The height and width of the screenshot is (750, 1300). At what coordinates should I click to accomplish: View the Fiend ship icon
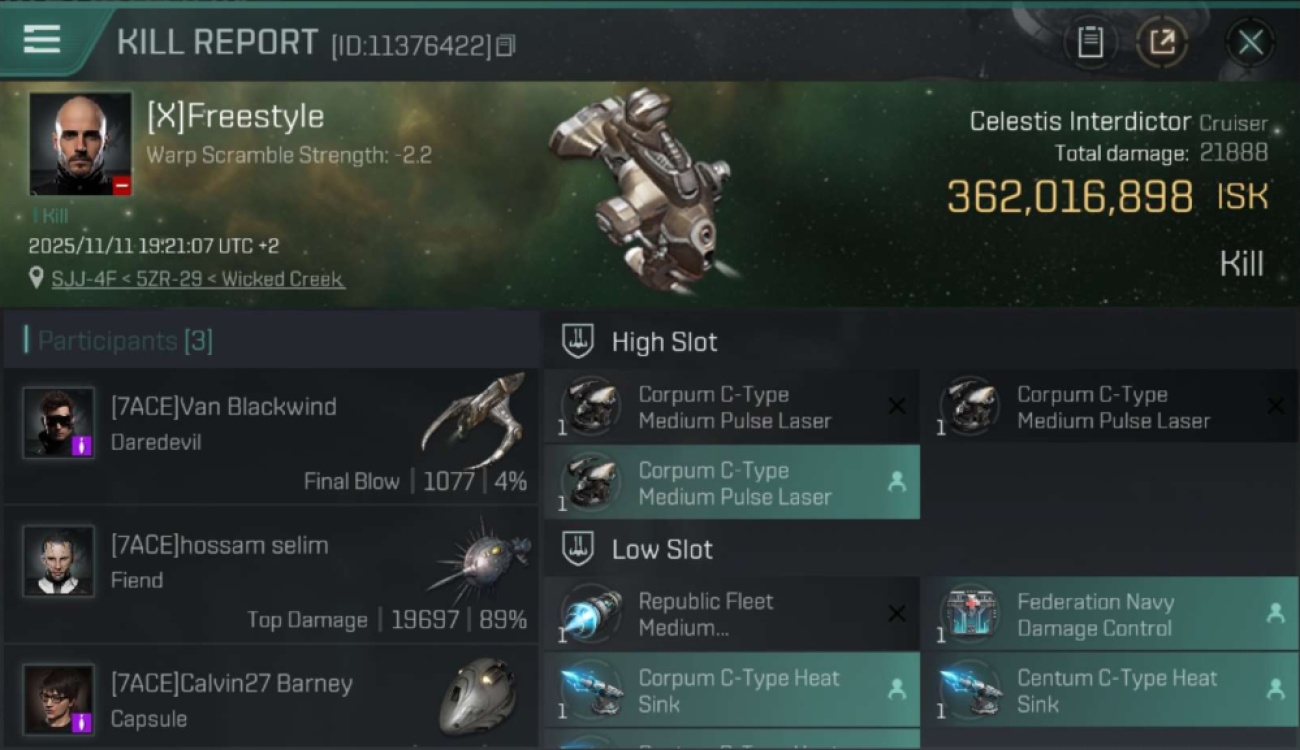[480, 560]
